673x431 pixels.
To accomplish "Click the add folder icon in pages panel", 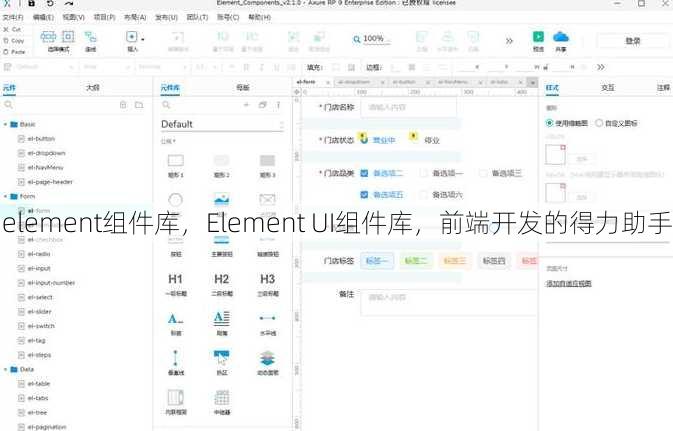I will (x=139, y=105).
